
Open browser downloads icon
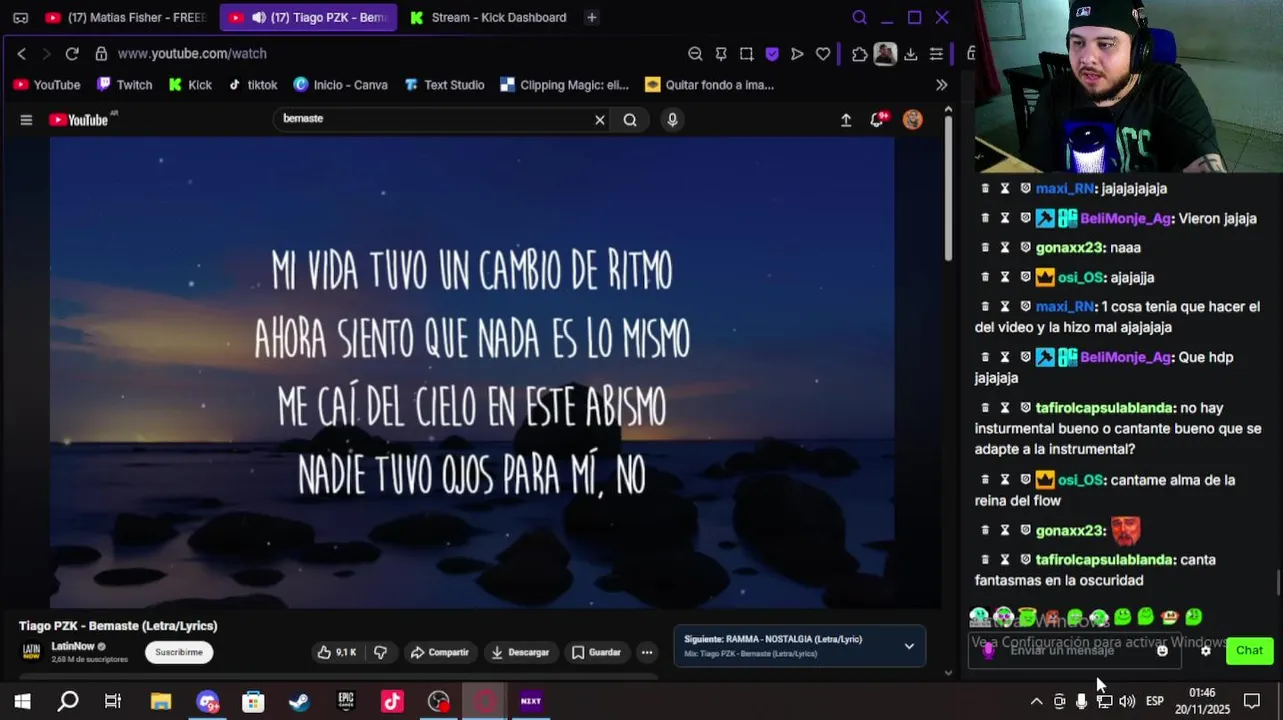tap(910, 54)
